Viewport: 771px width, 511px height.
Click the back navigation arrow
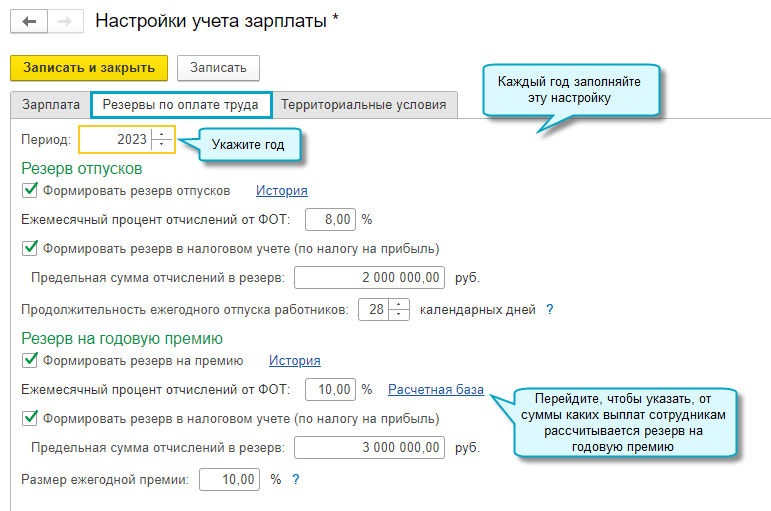[x=28, y=22]
